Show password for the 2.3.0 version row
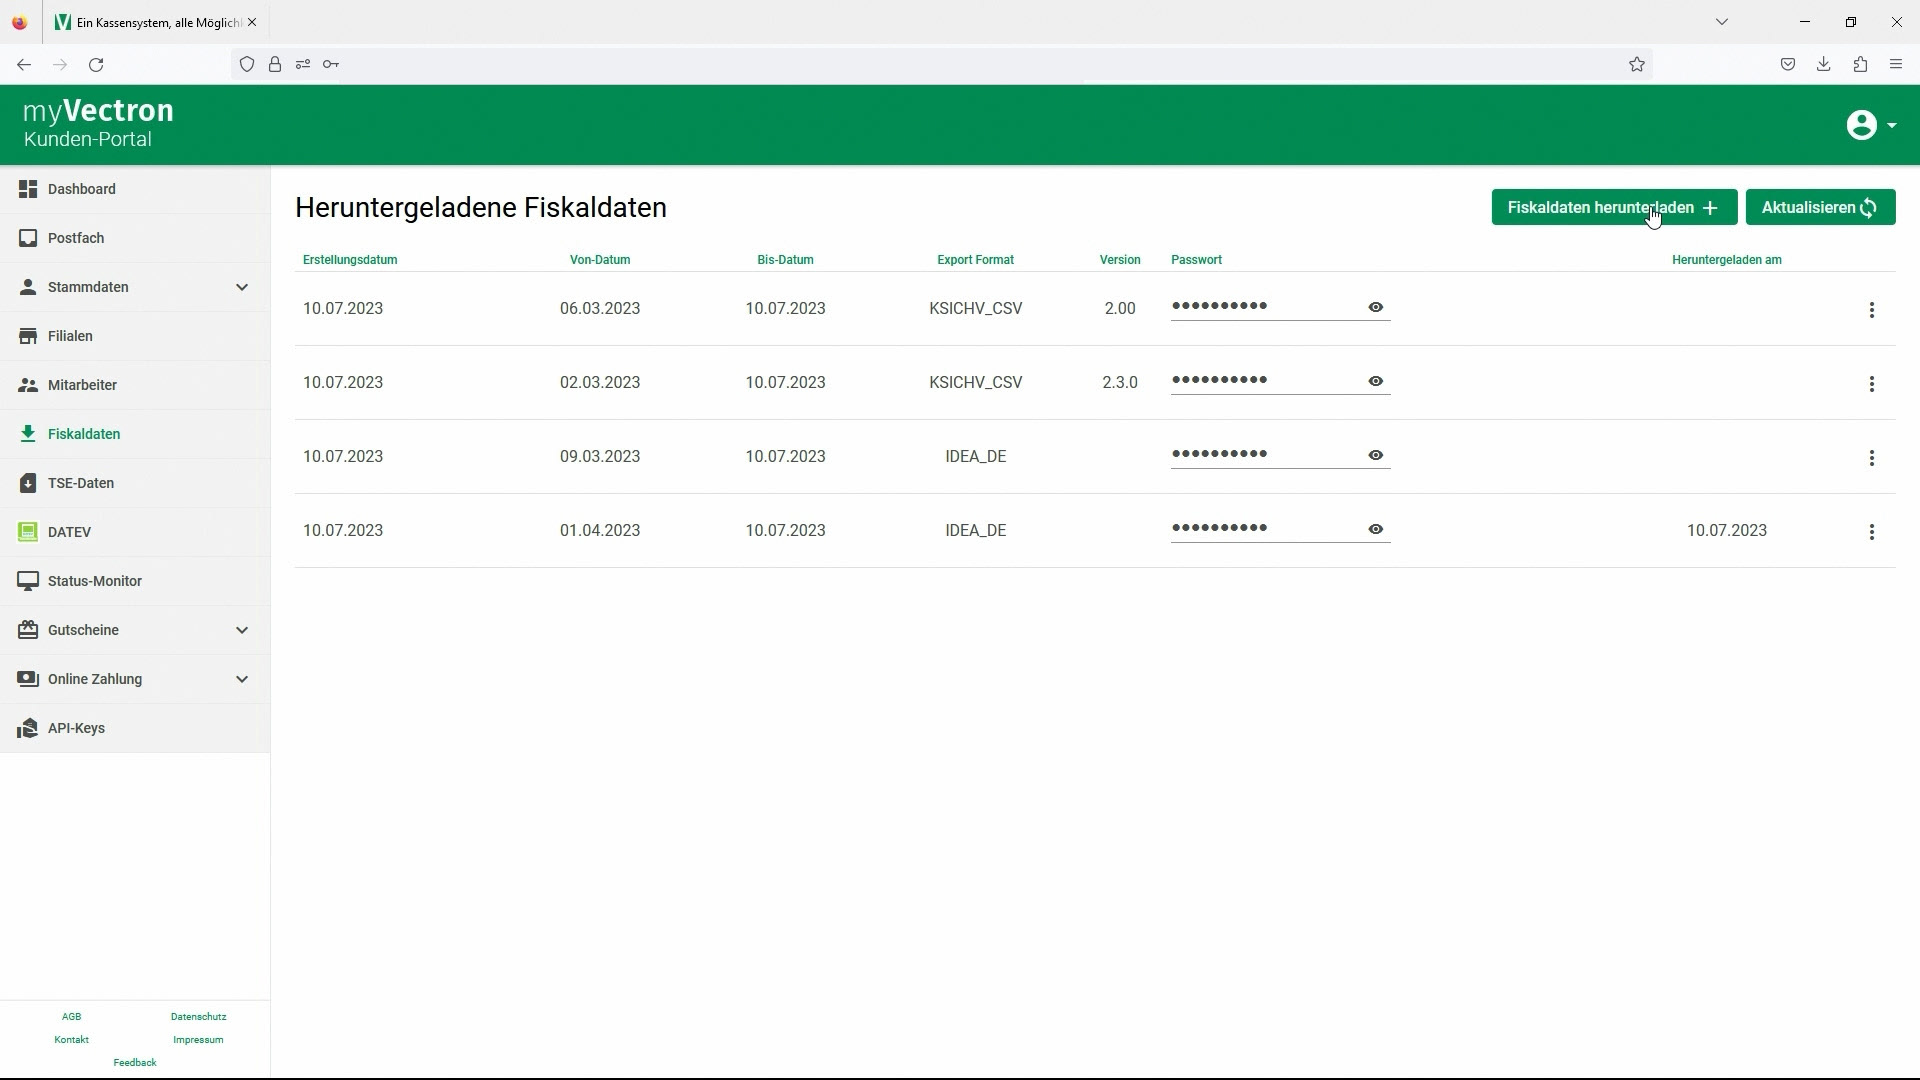1920x1080 pixels. pos(1376,381)
